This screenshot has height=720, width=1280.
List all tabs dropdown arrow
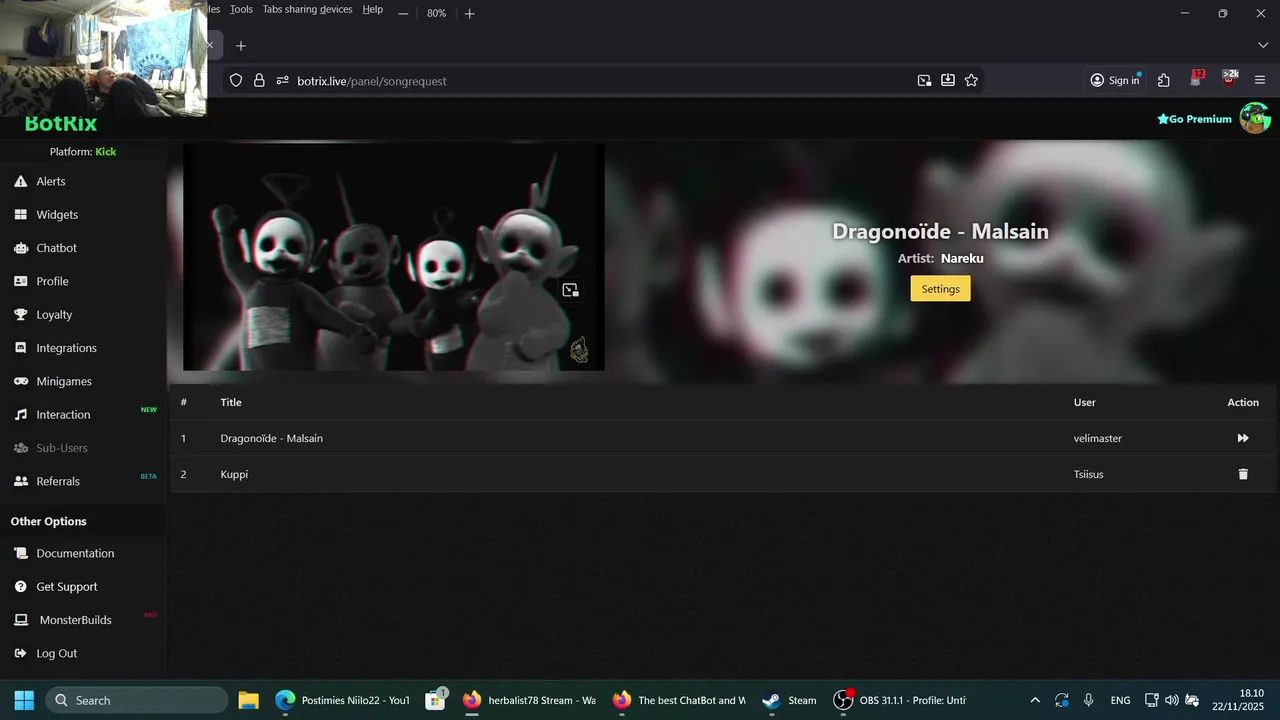[1263, 45]
